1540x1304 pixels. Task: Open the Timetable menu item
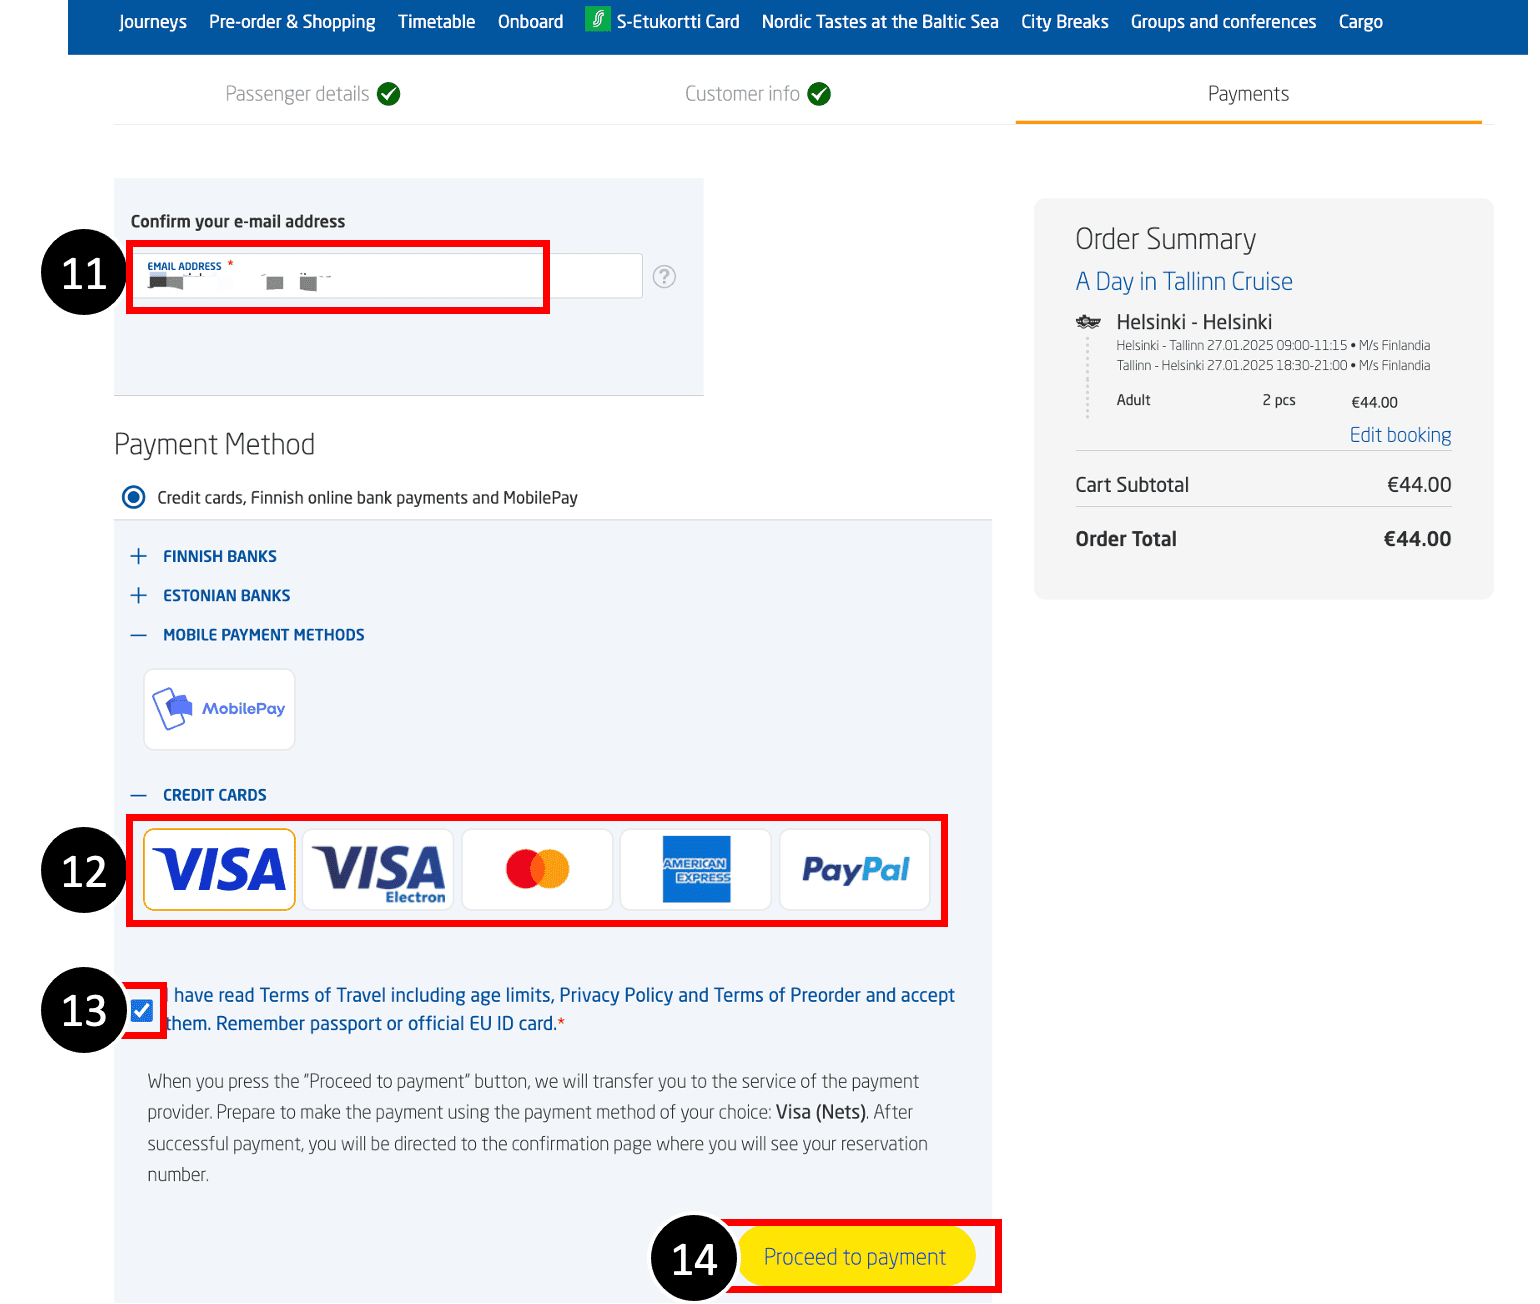pos(437,22)
